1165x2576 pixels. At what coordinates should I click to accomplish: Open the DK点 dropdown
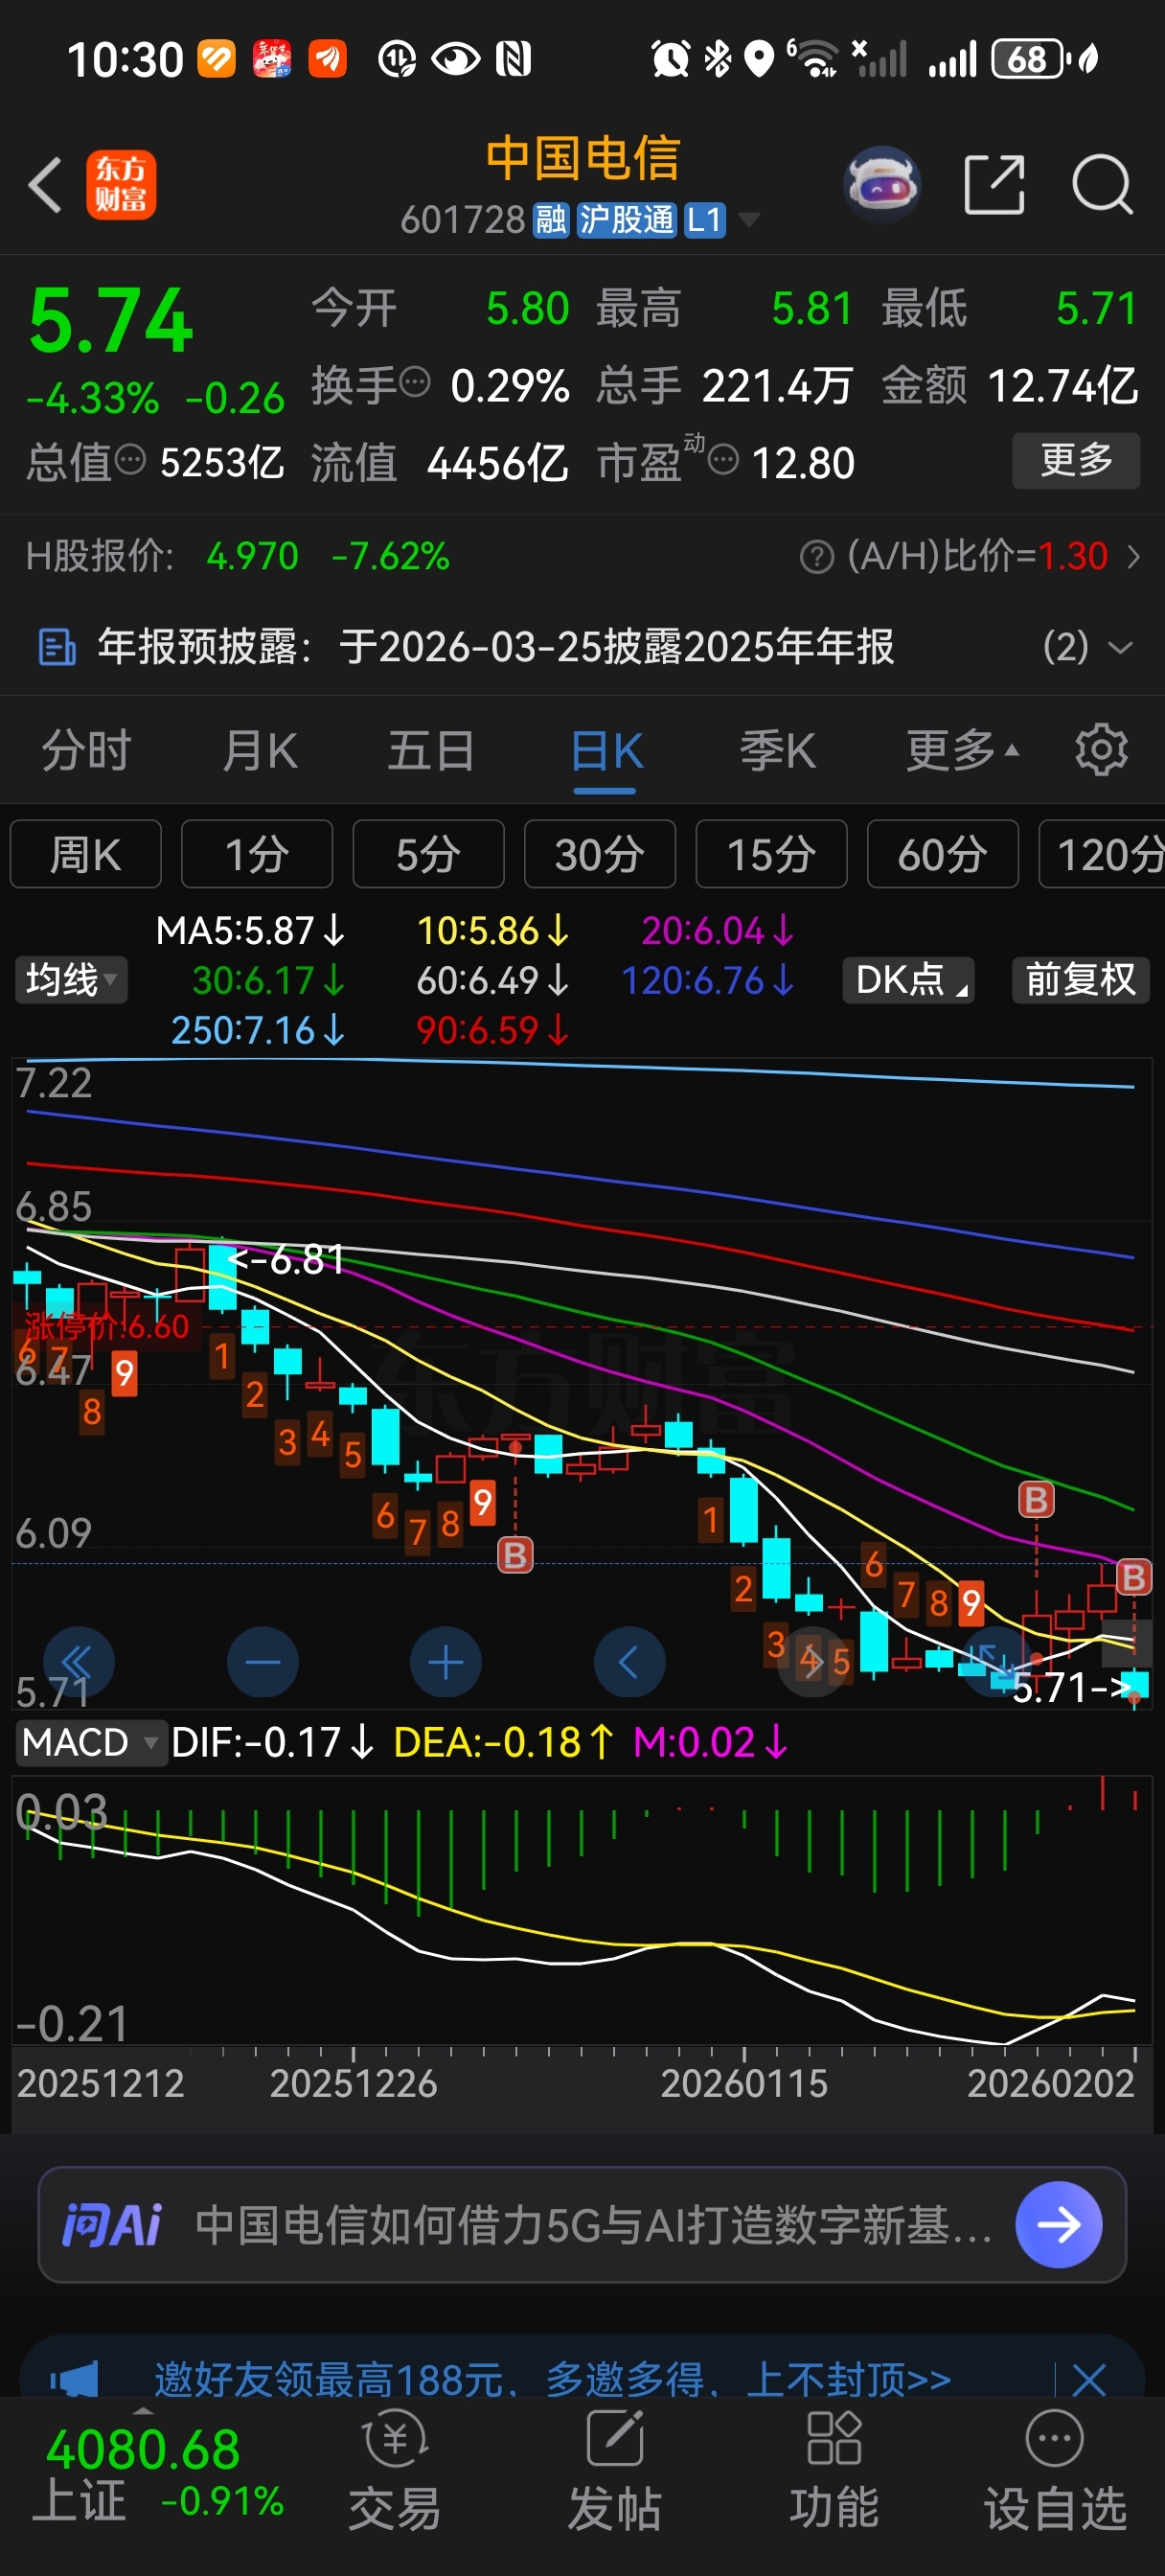(x=908, y=979)
